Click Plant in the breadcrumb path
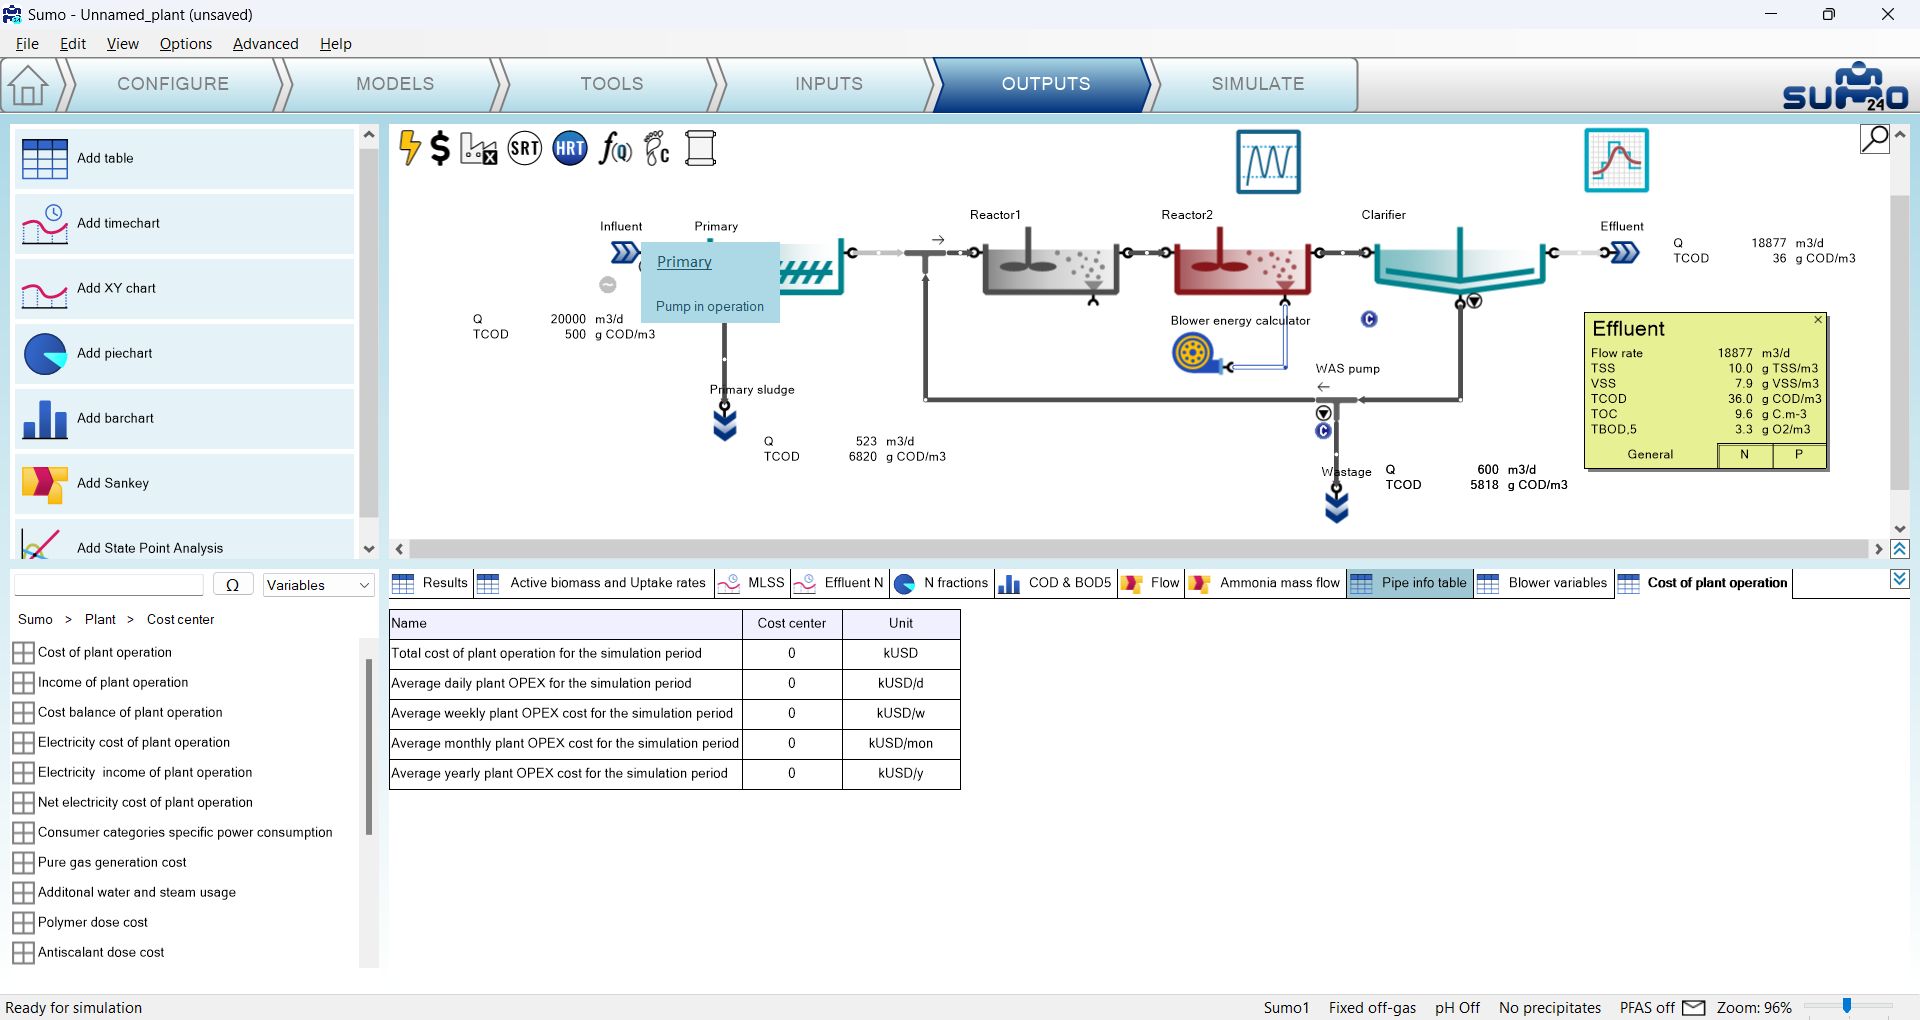This screenshot has height=1020, width=1920. click(x=100, y=620)
